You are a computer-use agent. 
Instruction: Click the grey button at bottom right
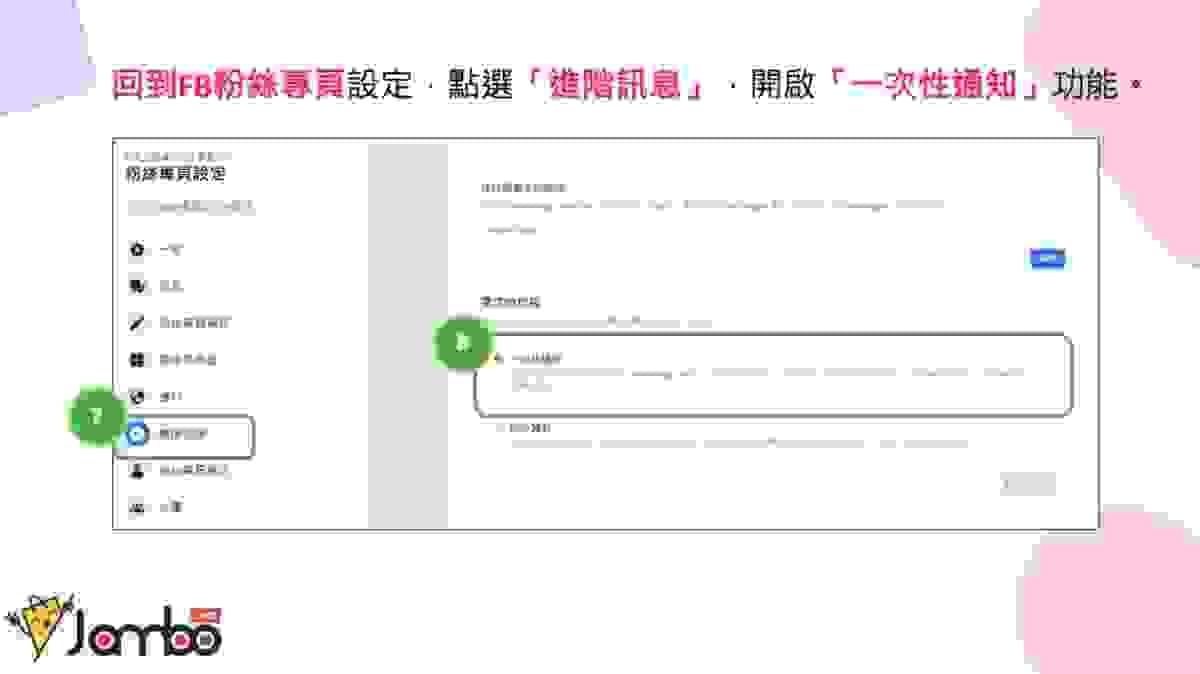[x=1028, y=484]
